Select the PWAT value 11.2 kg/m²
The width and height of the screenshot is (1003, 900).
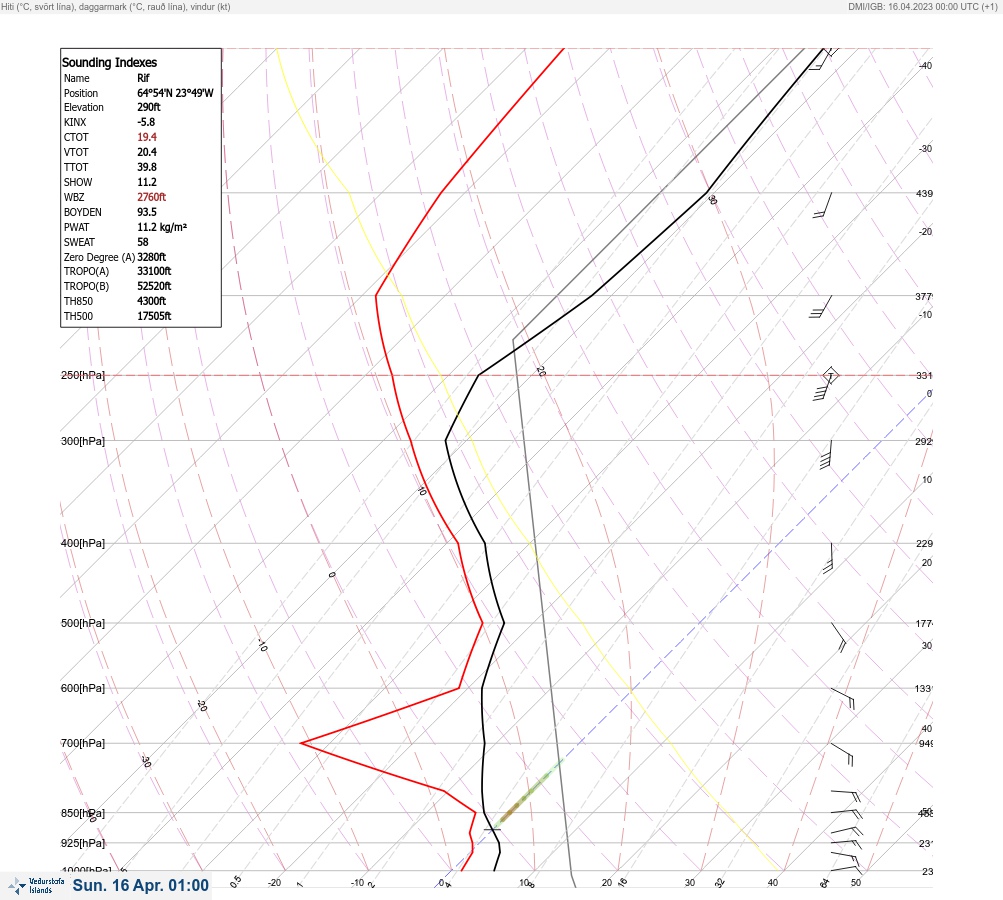pyautogui.click(x=162, y=227)
